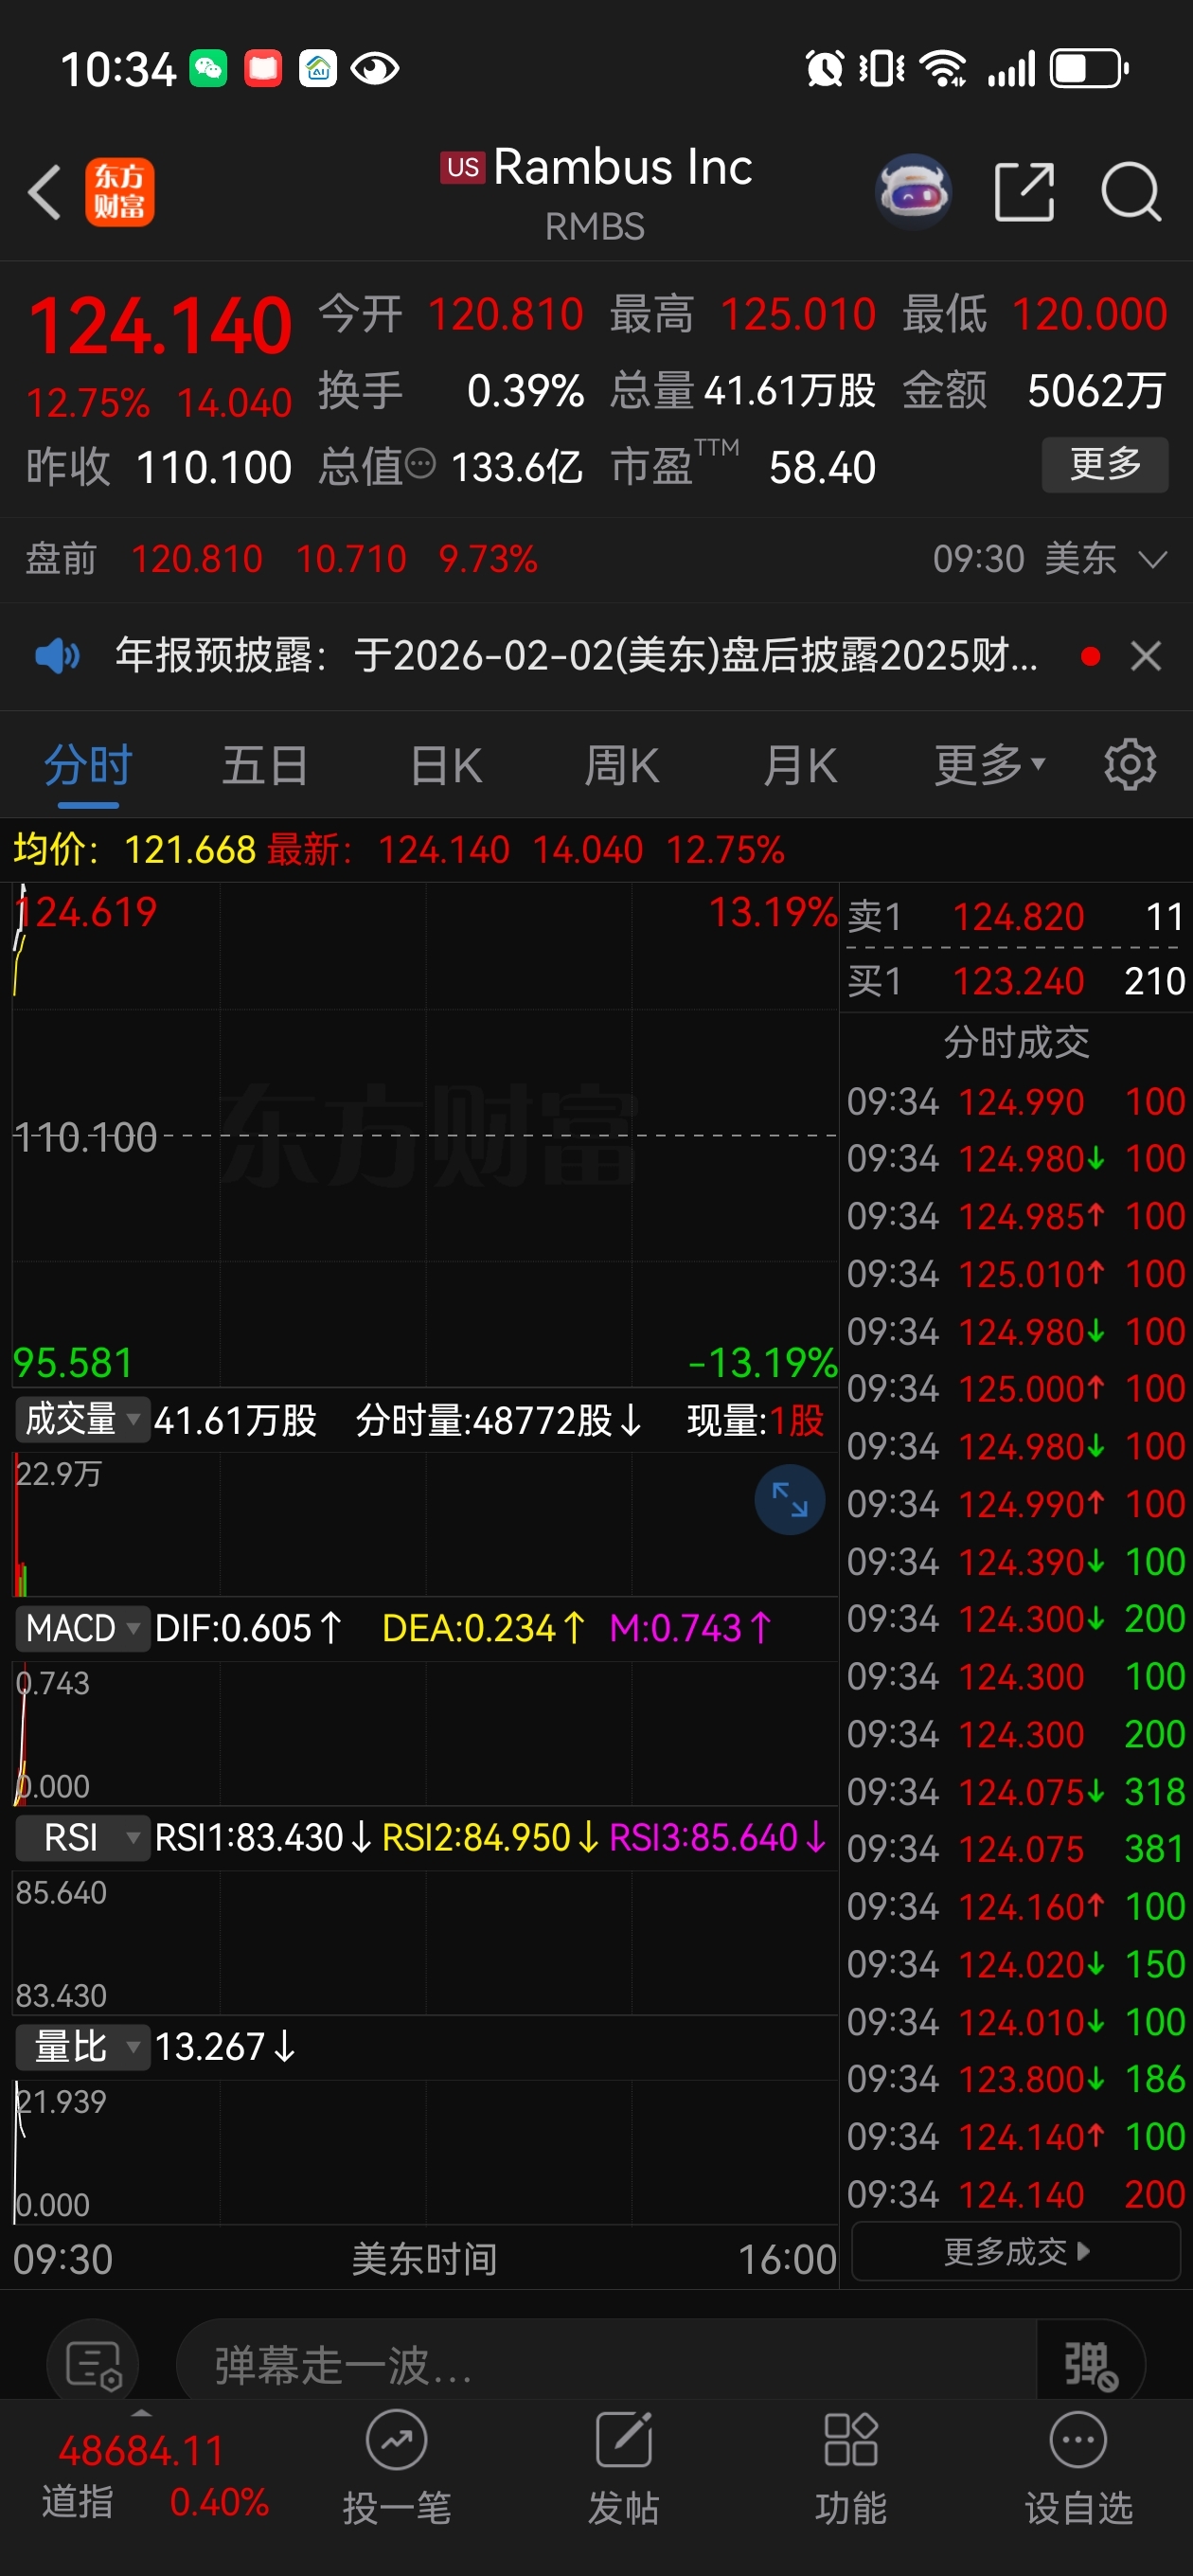Tap the 分时成交 header
The height and width of the screenshot is (2576, 1193).
pos(1016,1042)
